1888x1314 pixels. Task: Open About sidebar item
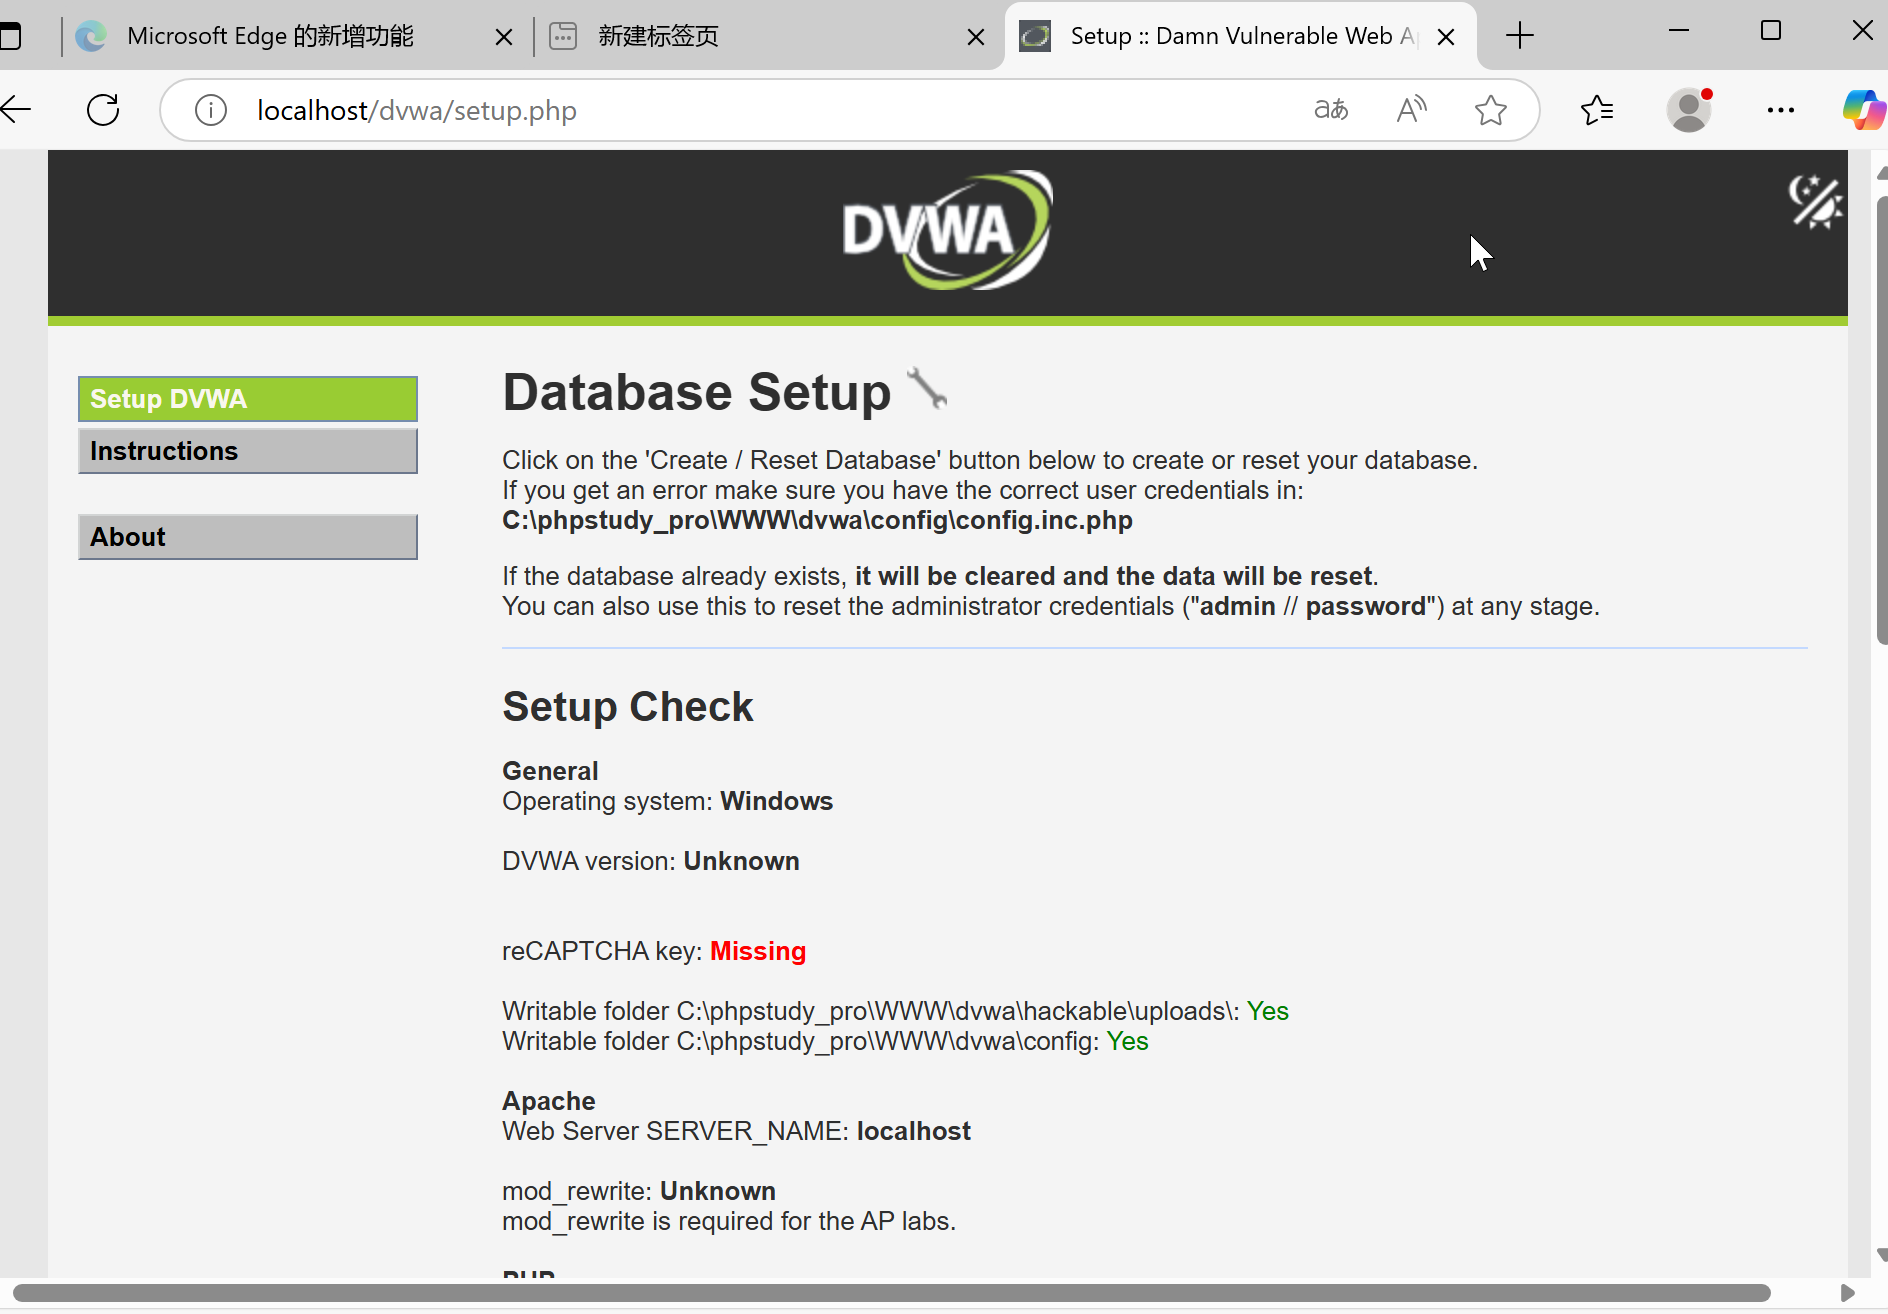(248, 537)
